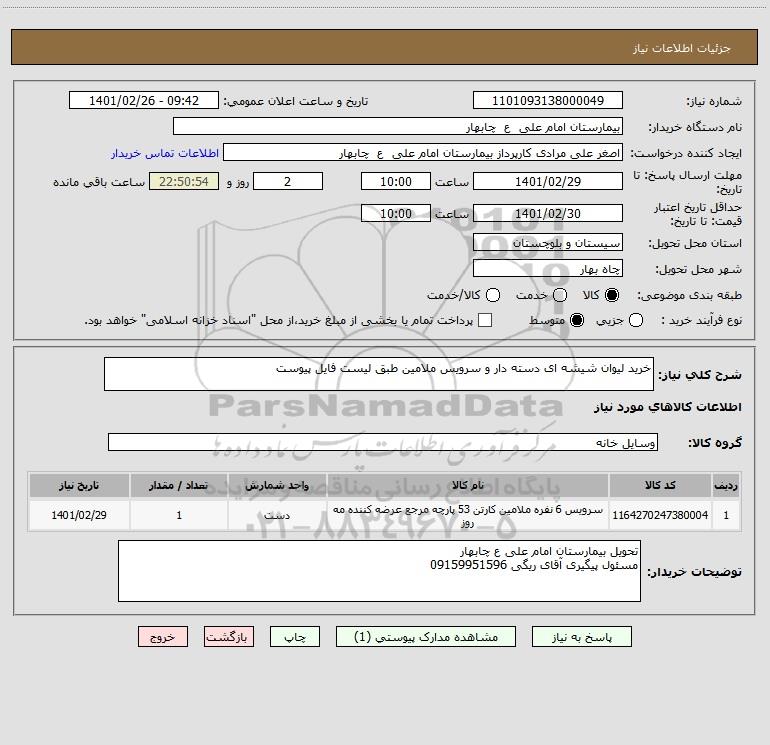Click the واحد شمارش column header
The height and width of the screenshot is (745, 770).
tap(277, 485)
